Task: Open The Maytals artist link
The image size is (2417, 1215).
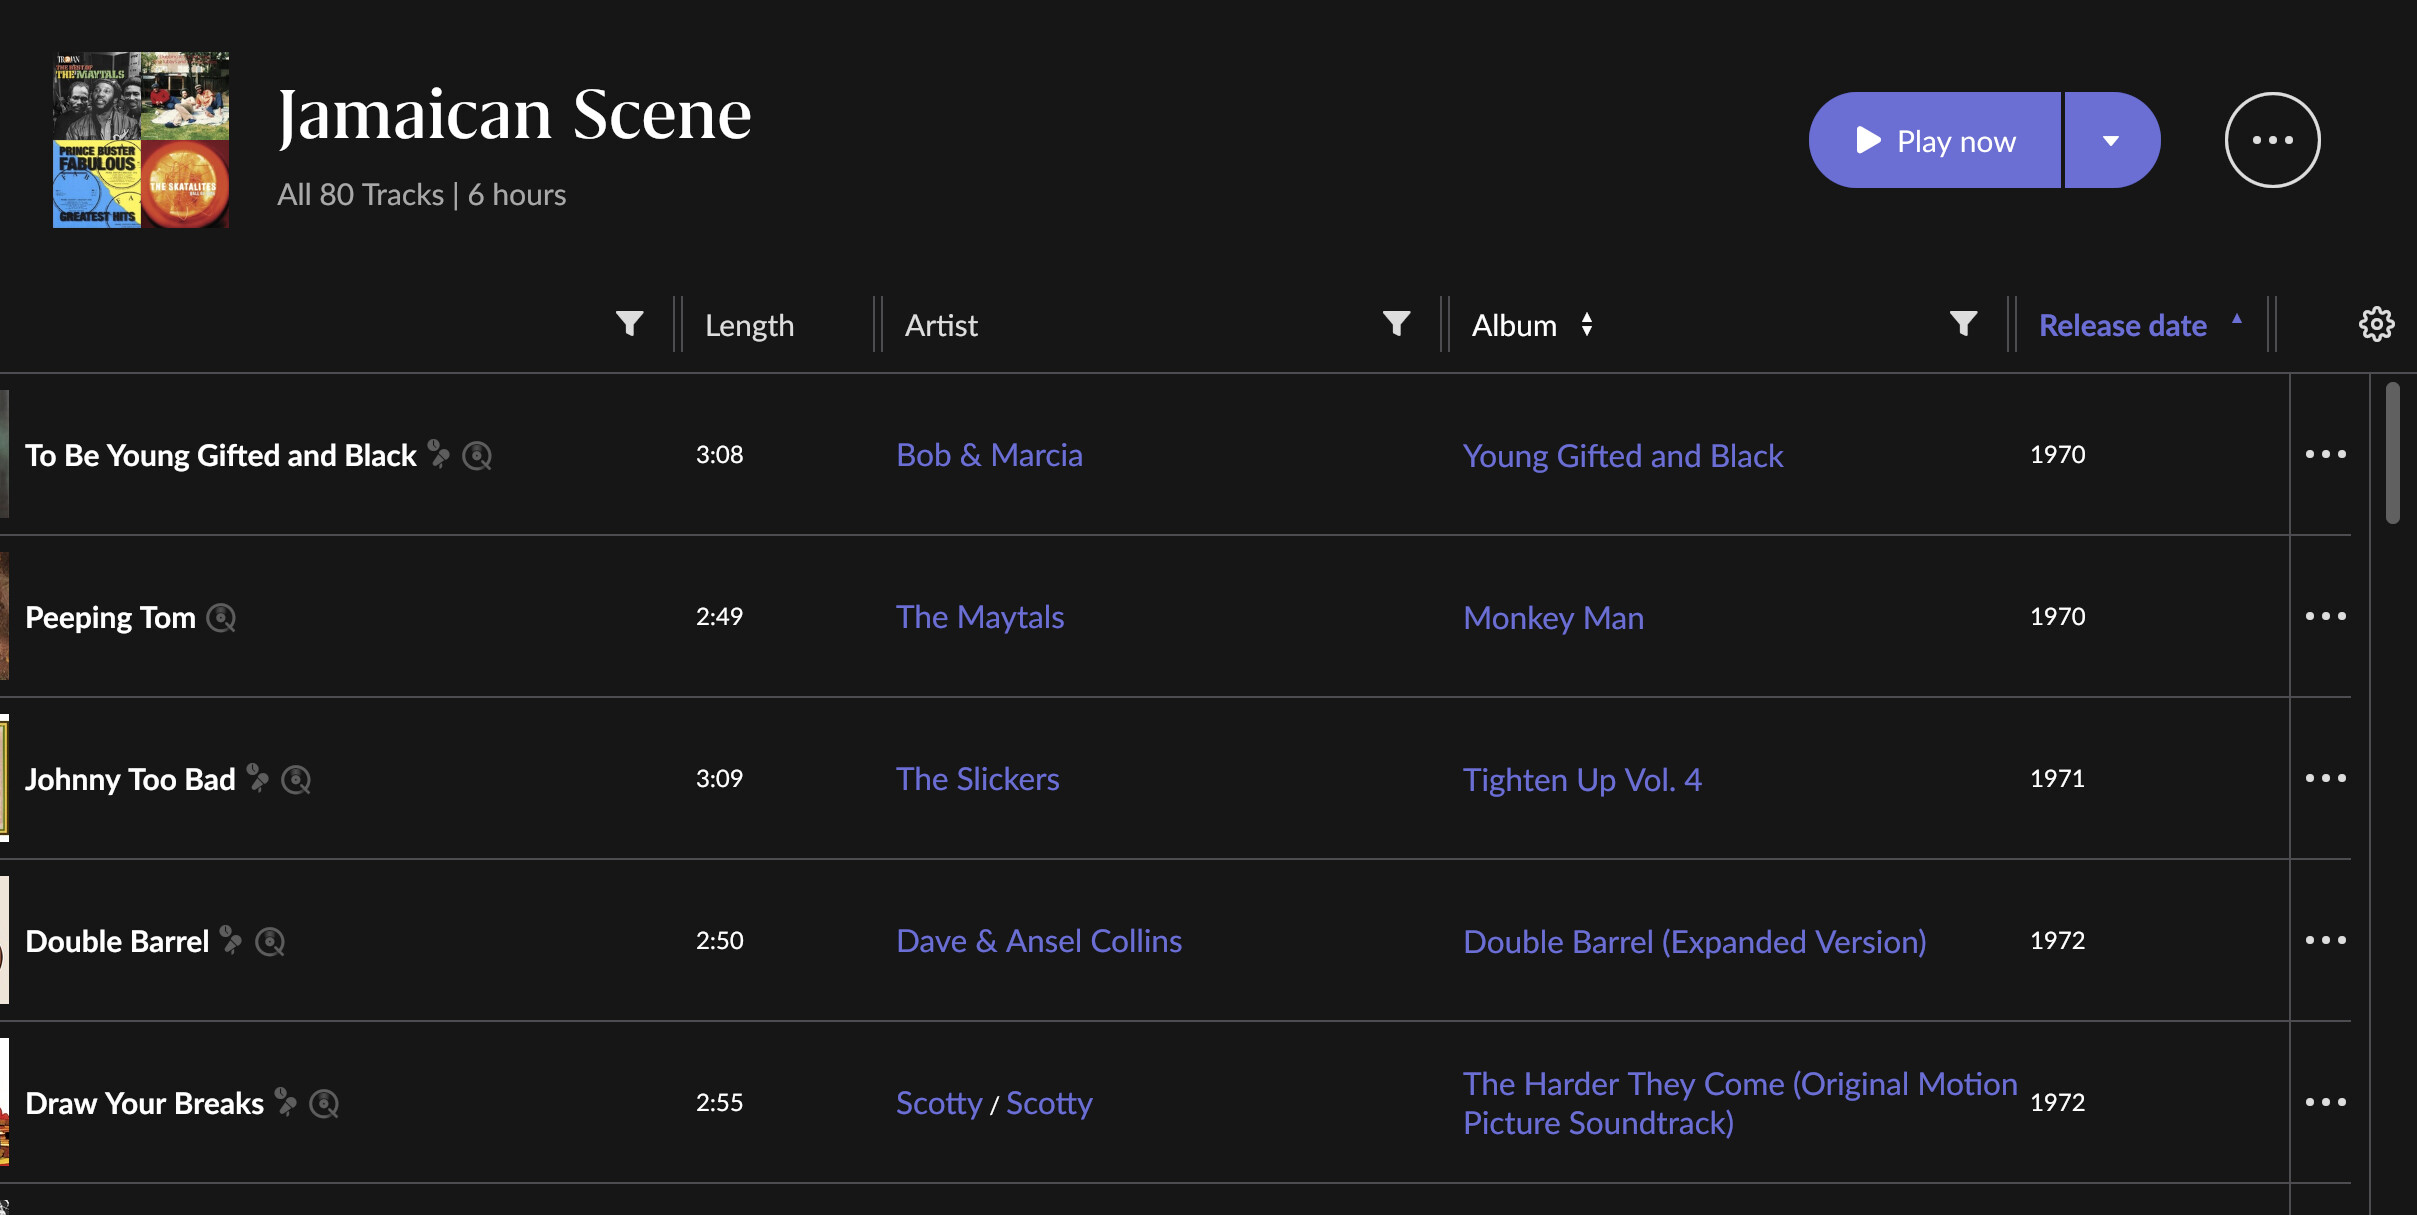Action: [x=979, y=617]
